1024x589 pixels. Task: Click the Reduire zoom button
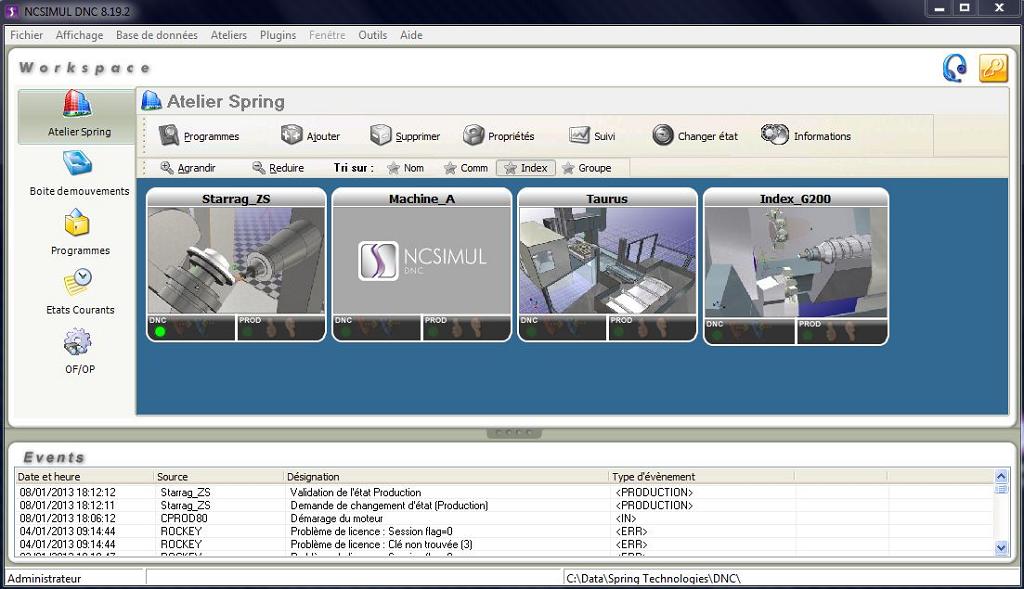tap(278, 168)
